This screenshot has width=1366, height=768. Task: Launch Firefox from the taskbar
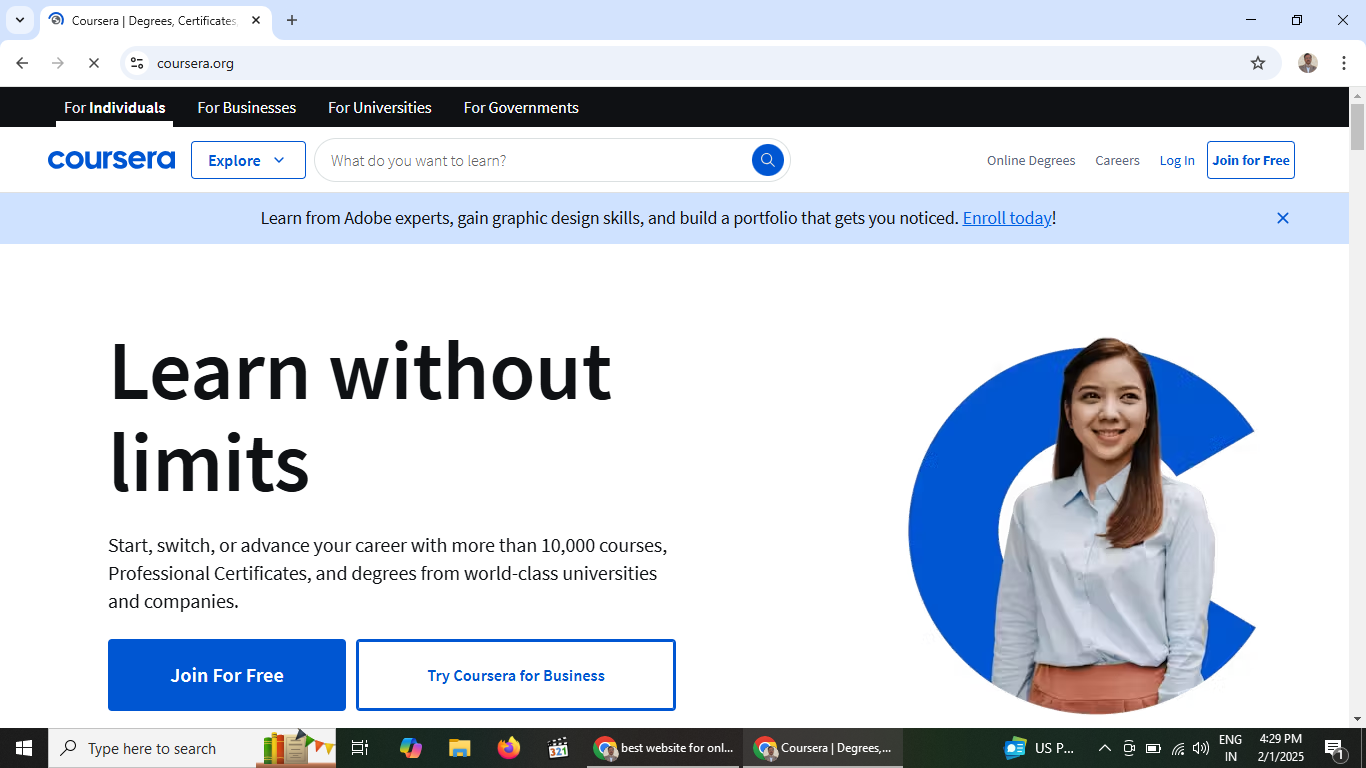tap(509, 748)
